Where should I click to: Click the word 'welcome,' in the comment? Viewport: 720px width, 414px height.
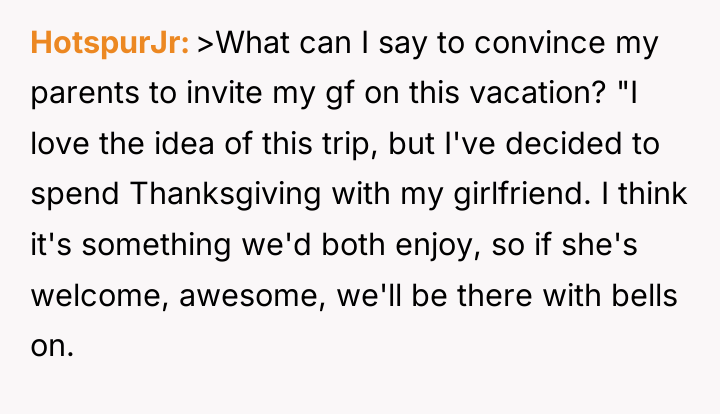tap(100, 296)
